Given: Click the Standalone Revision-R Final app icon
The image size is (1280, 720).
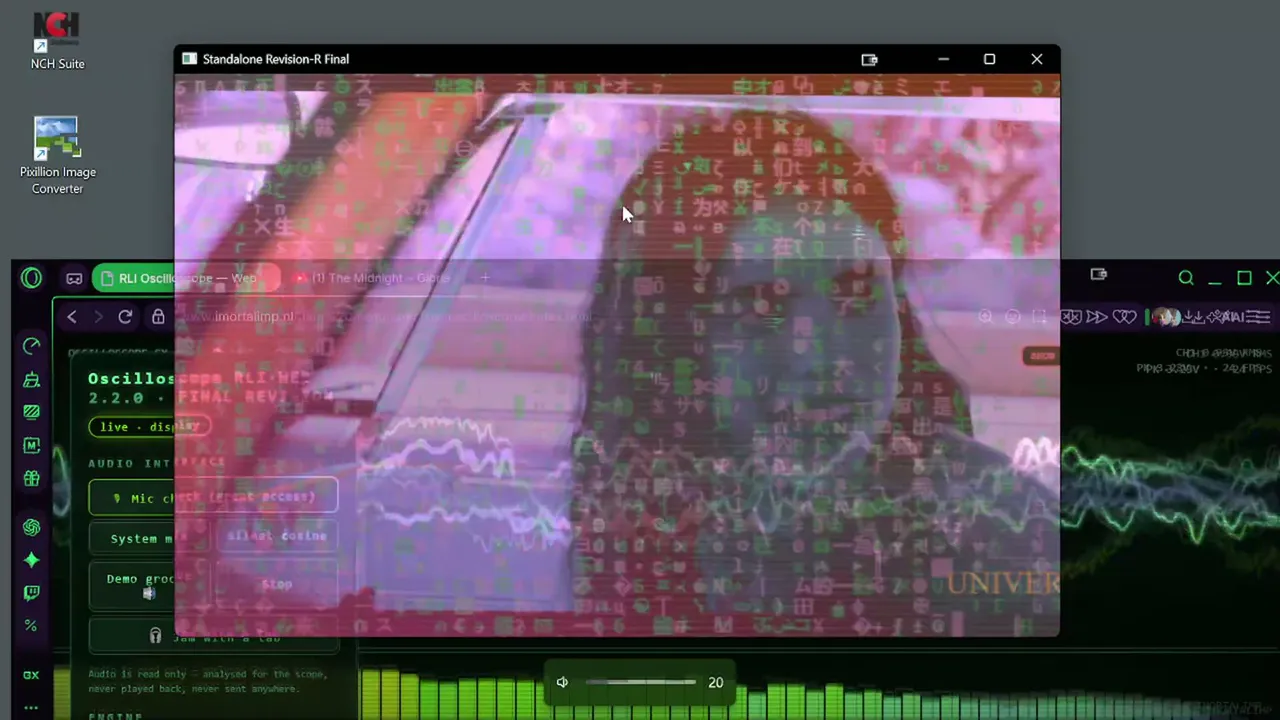Looking at the screenshot, I should click(189, 59).
